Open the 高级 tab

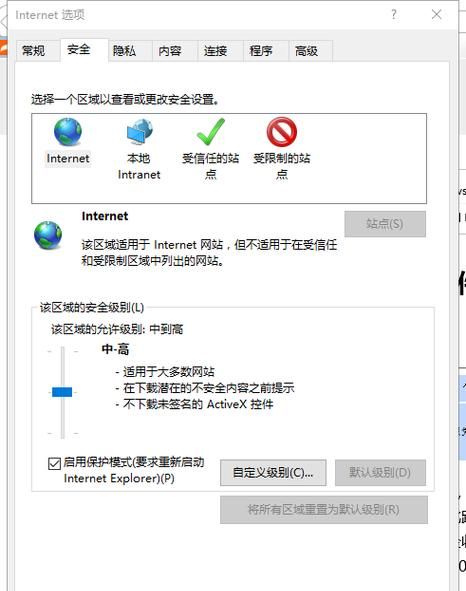(x=307, y=51)
